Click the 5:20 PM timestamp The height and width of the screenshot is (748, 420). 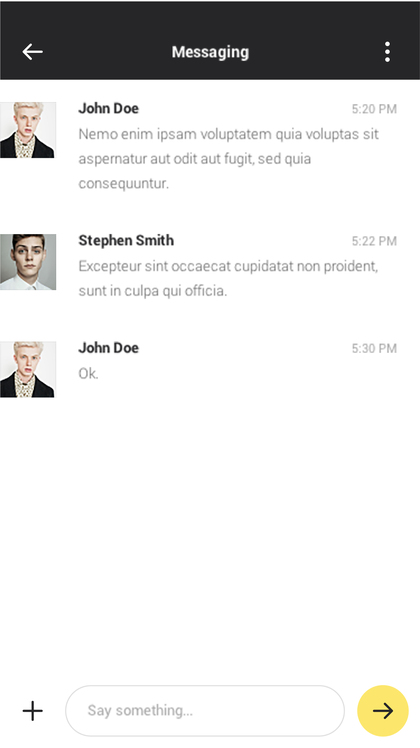pos(374,109)
